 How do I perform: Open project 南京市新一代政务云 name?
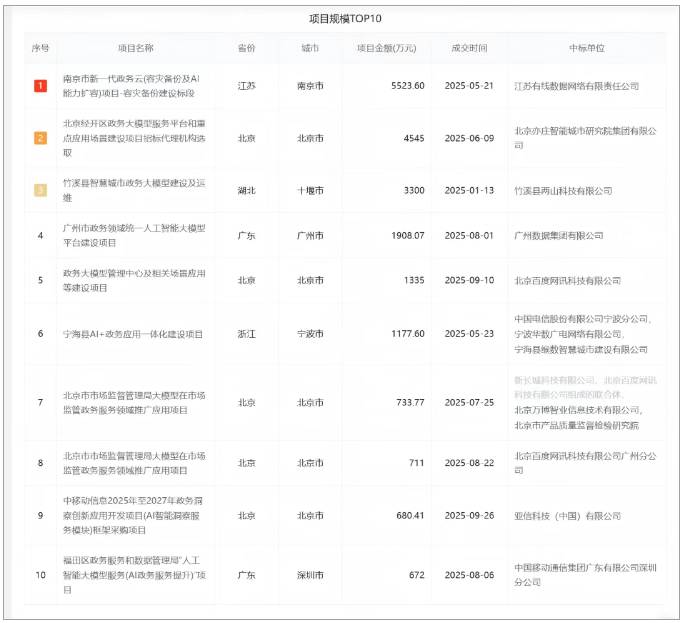pos(131,86)
